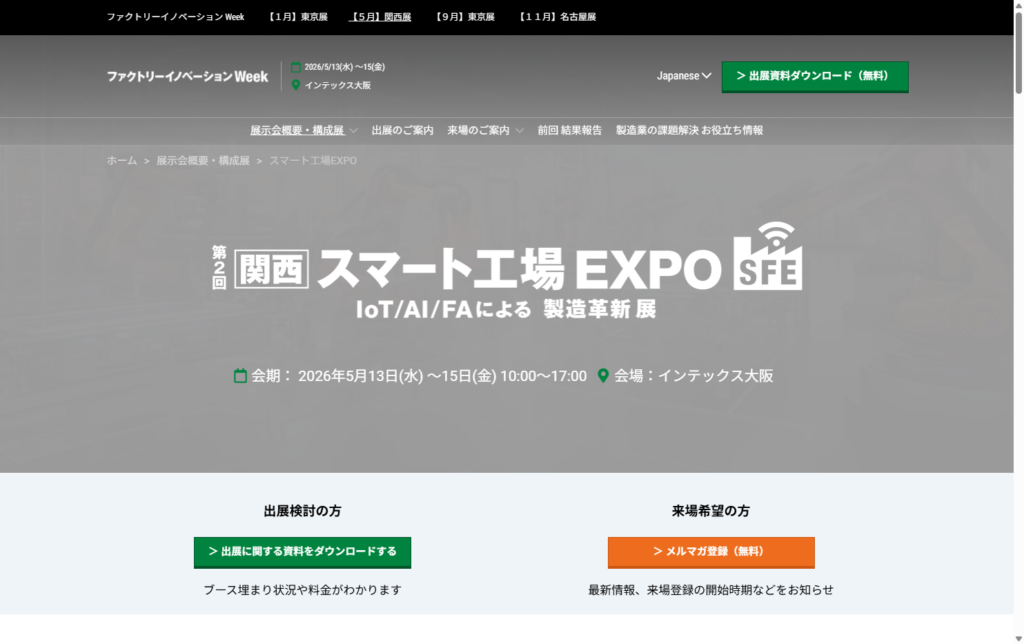Click the location pin icon beside インテックス大阪 in header
Screen dimensions: 1024x644
point(295,85)
